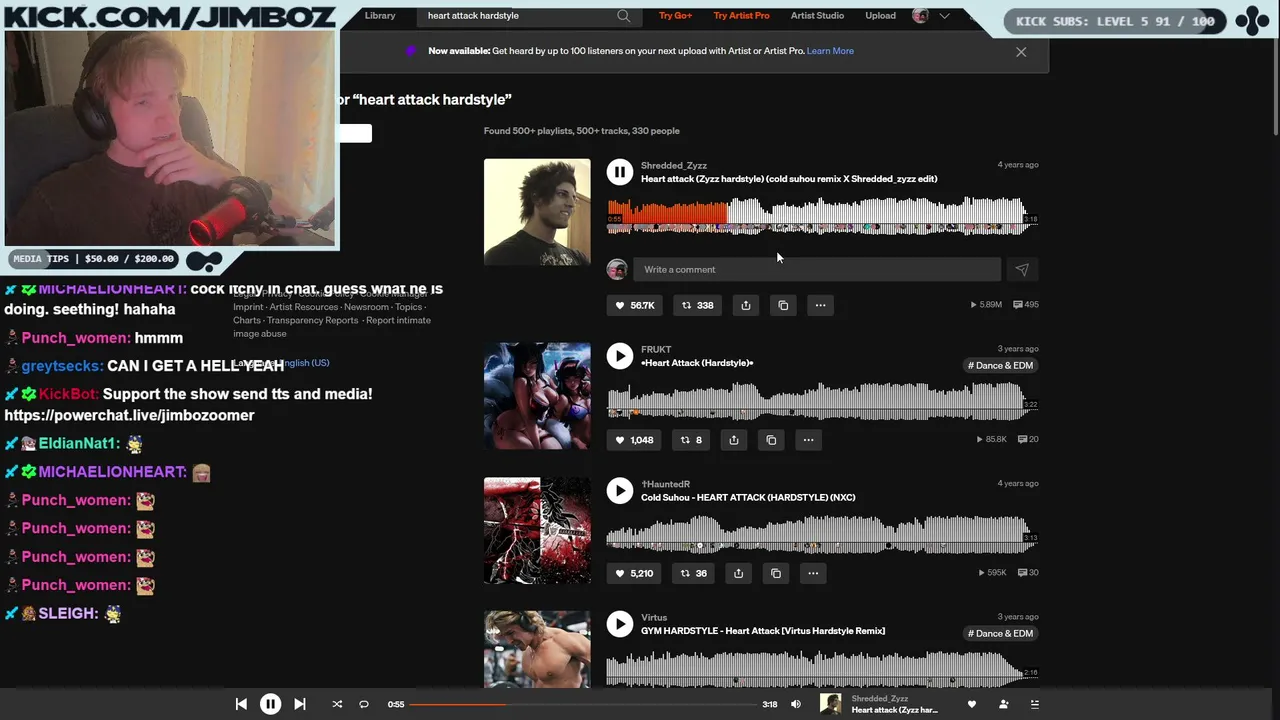This screenshot has width=1280, height=720.
Task: Open the Upload page
Action: pos(880,16)
